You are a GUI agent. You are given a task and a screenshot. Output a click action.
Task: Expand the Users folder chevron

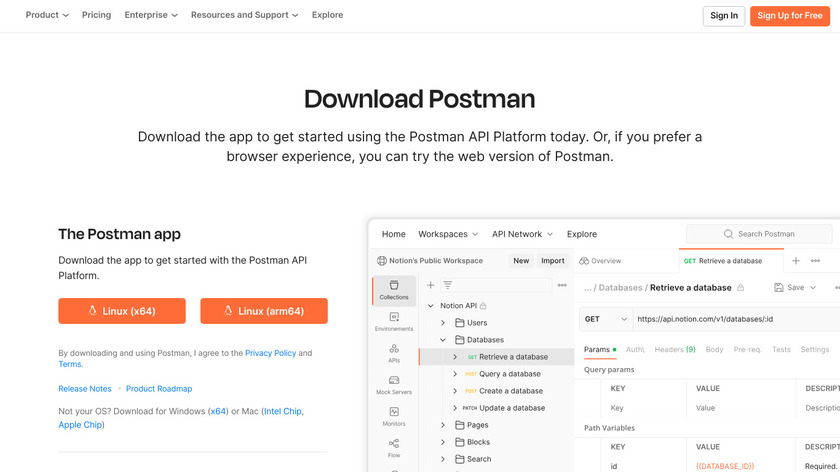click(442, 323)
